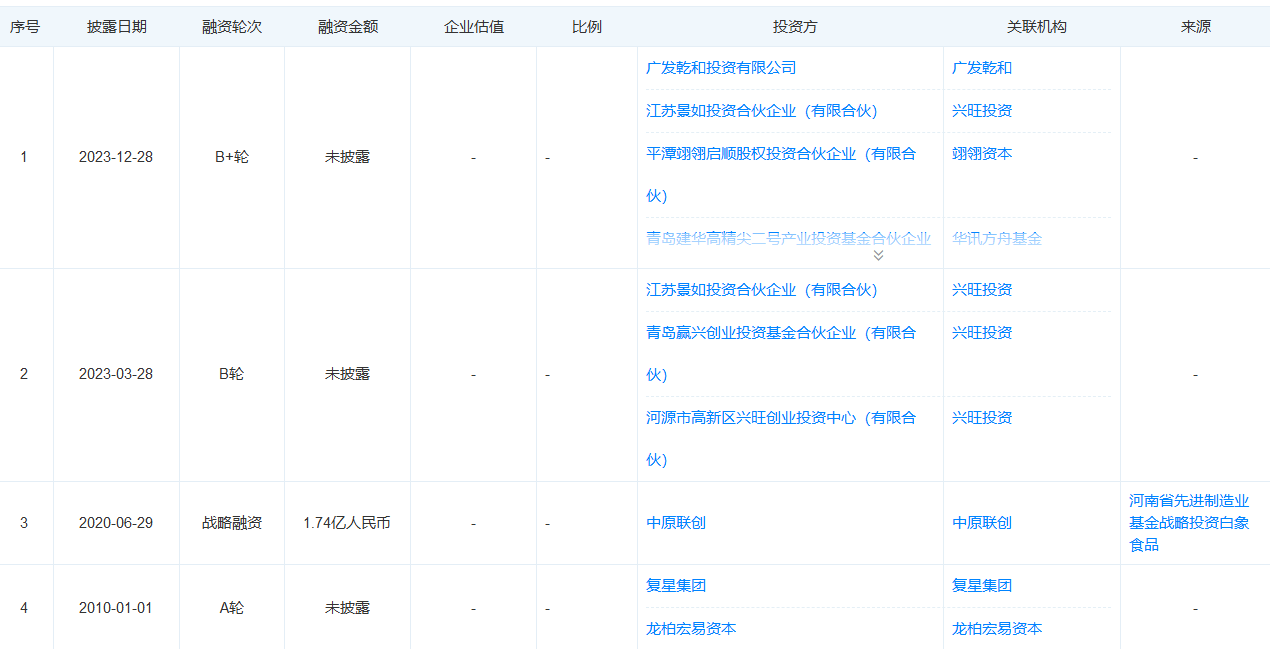Click the 披露日期 column header
Screen dimensions: 1270x649
tap(117, 27)
